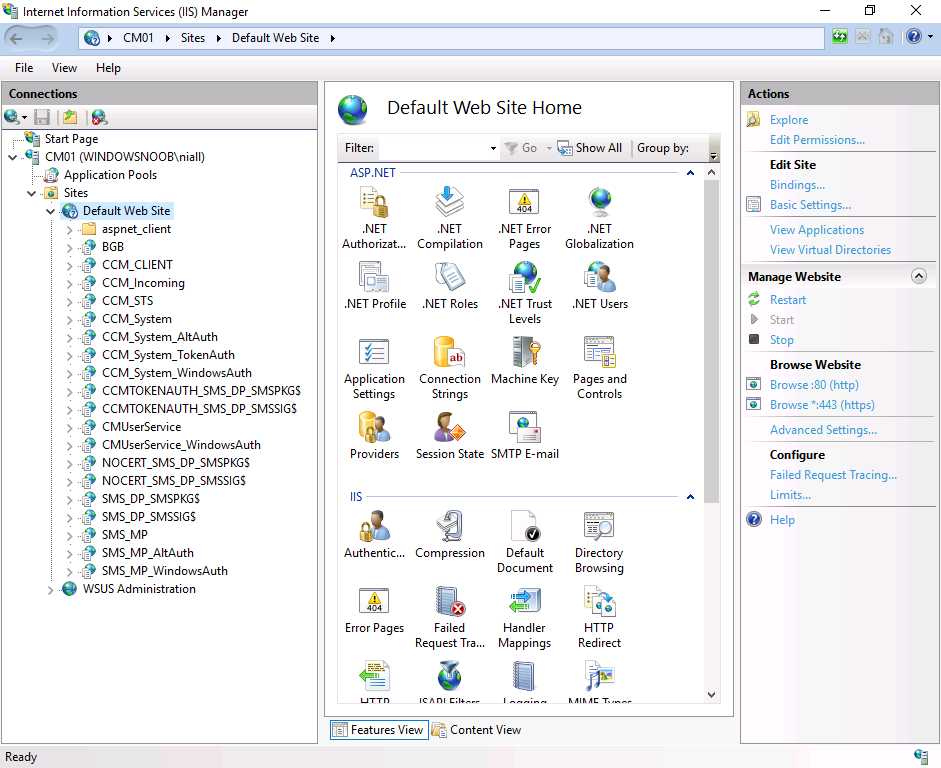This screenshot has height=768, width=941.
Task: Expand the WSUS Administration tree node
Action: [50, 590]
